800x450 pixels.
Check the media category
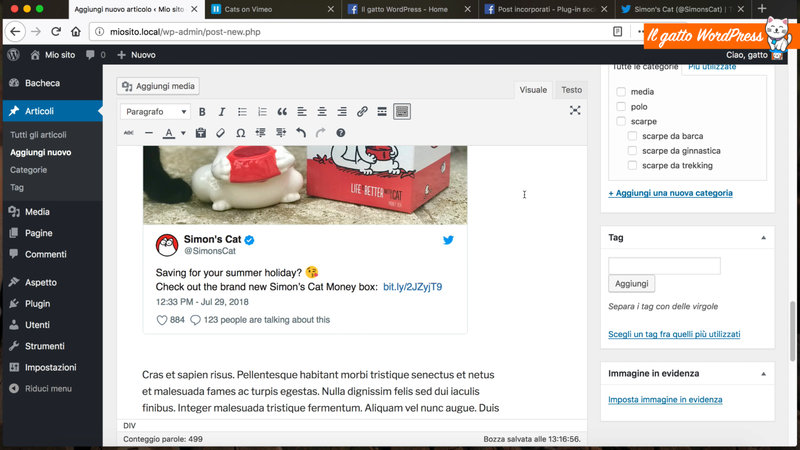click(621, 92)
